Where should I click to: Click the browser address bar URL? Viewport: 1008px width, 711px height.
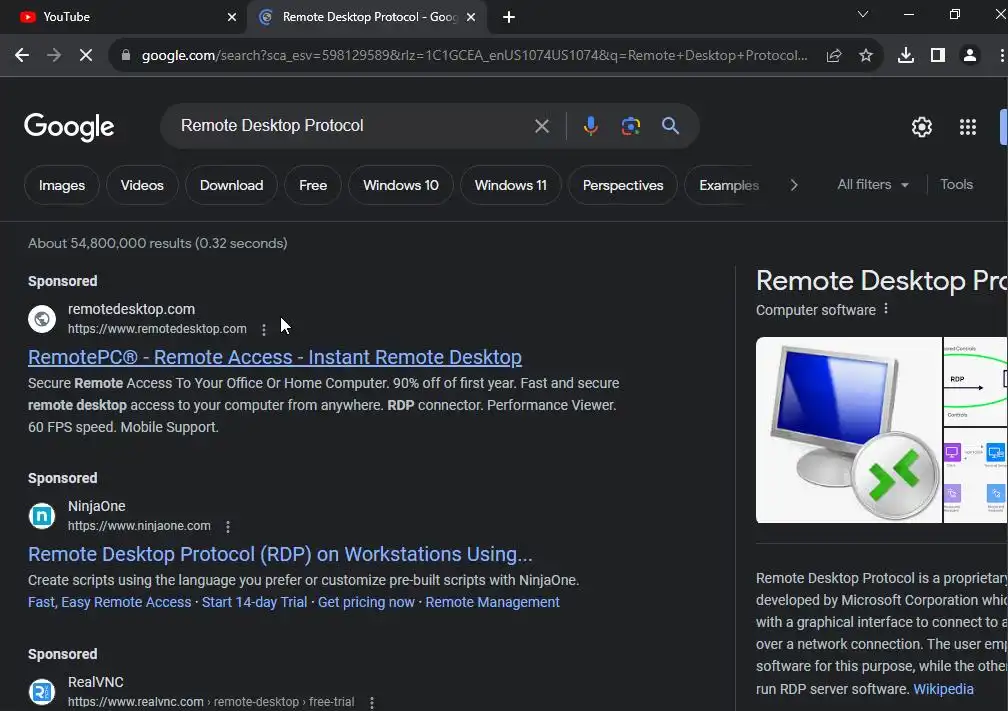(474, 55)
